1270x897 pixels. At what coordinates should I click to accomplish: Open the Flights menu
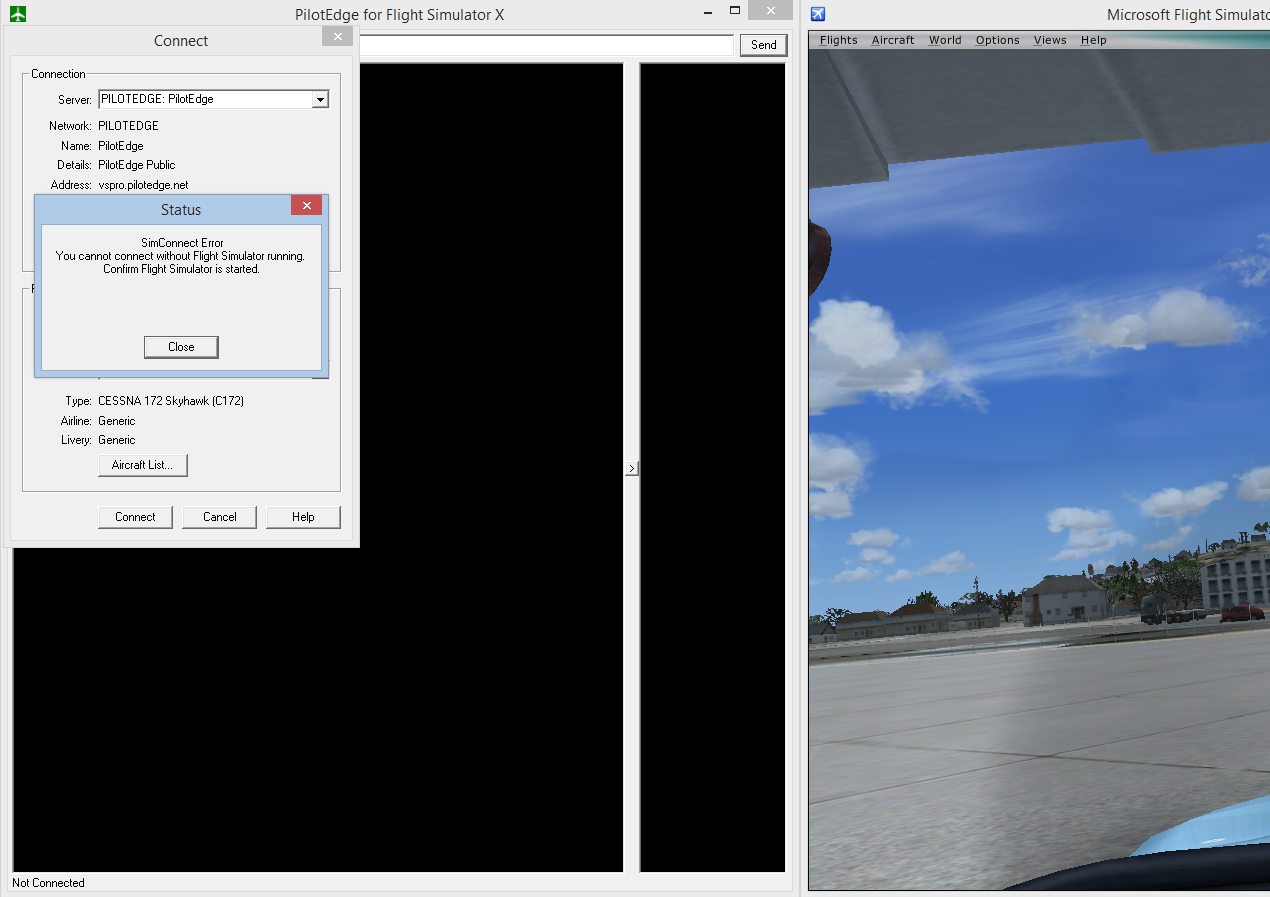(x=838, y=40)
